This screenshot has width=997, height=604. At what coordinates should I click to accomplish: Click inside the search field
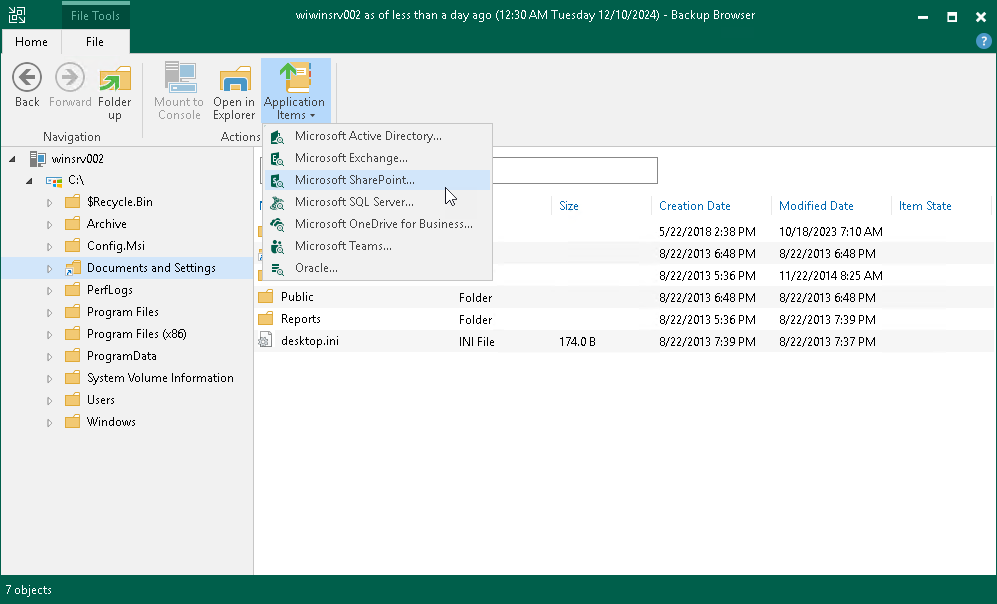pos(575,170)
